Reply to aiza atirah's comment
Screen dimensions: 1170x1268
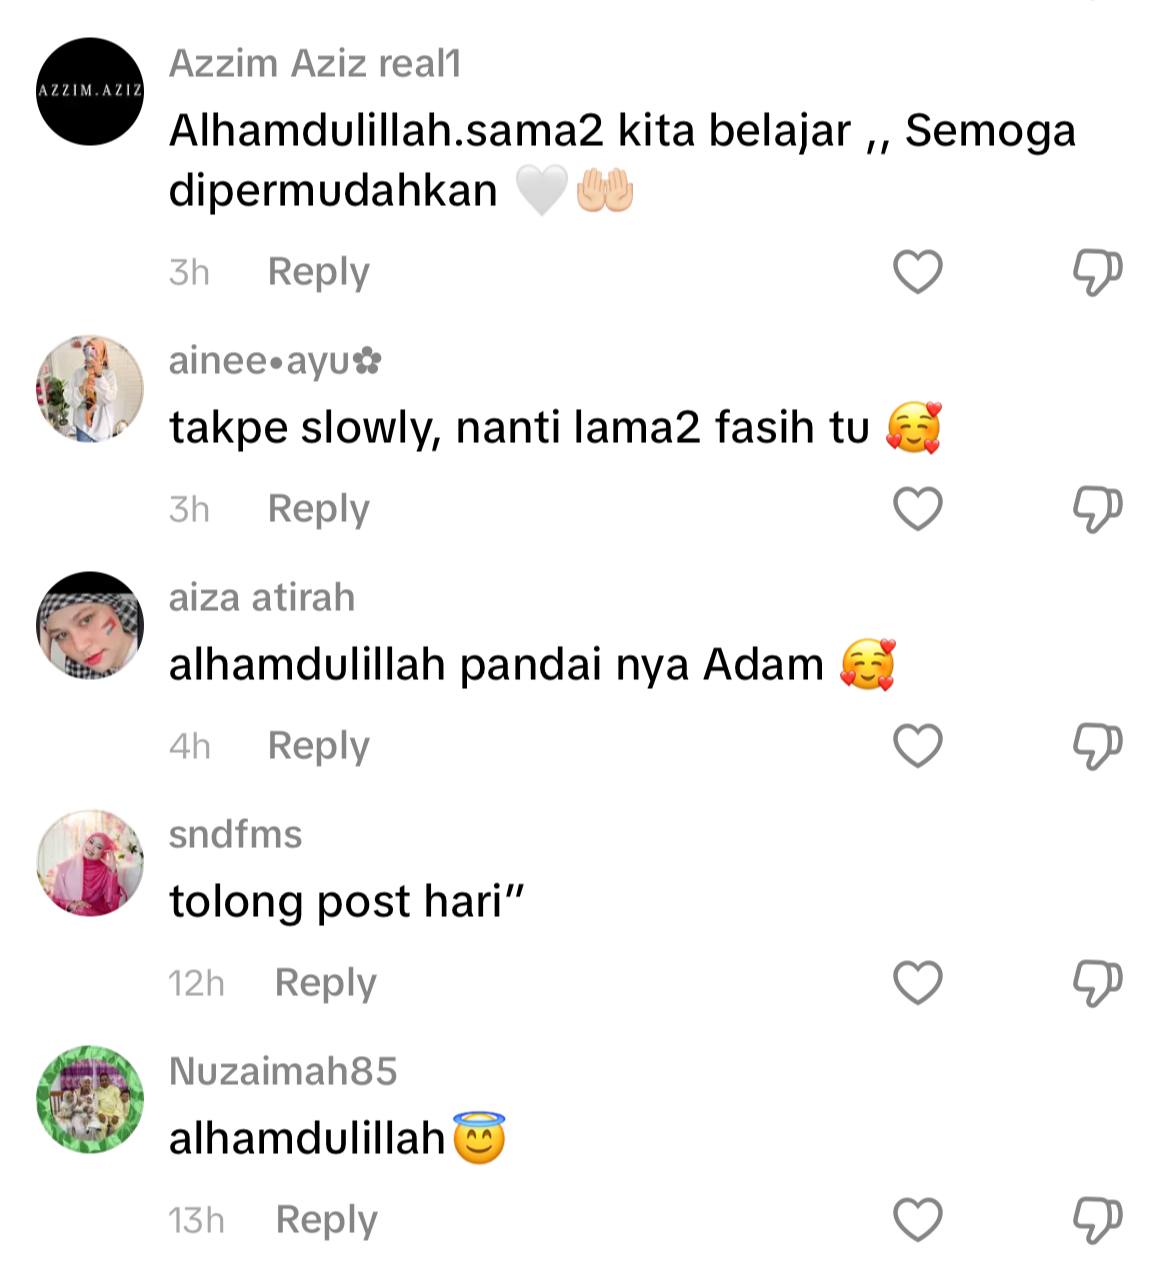[x=318, y=746]
